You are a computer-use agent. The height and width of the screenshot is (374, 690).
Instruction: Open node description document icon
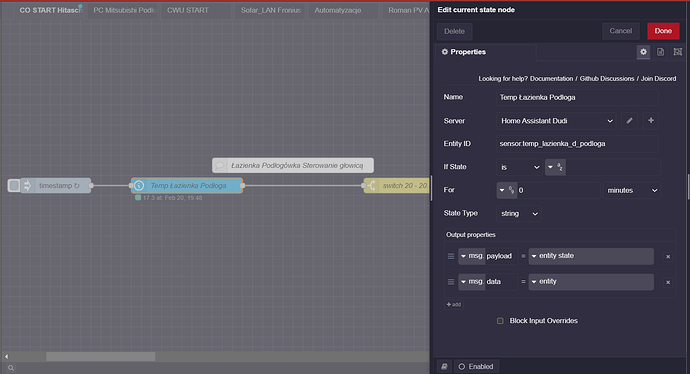(661, 52)
